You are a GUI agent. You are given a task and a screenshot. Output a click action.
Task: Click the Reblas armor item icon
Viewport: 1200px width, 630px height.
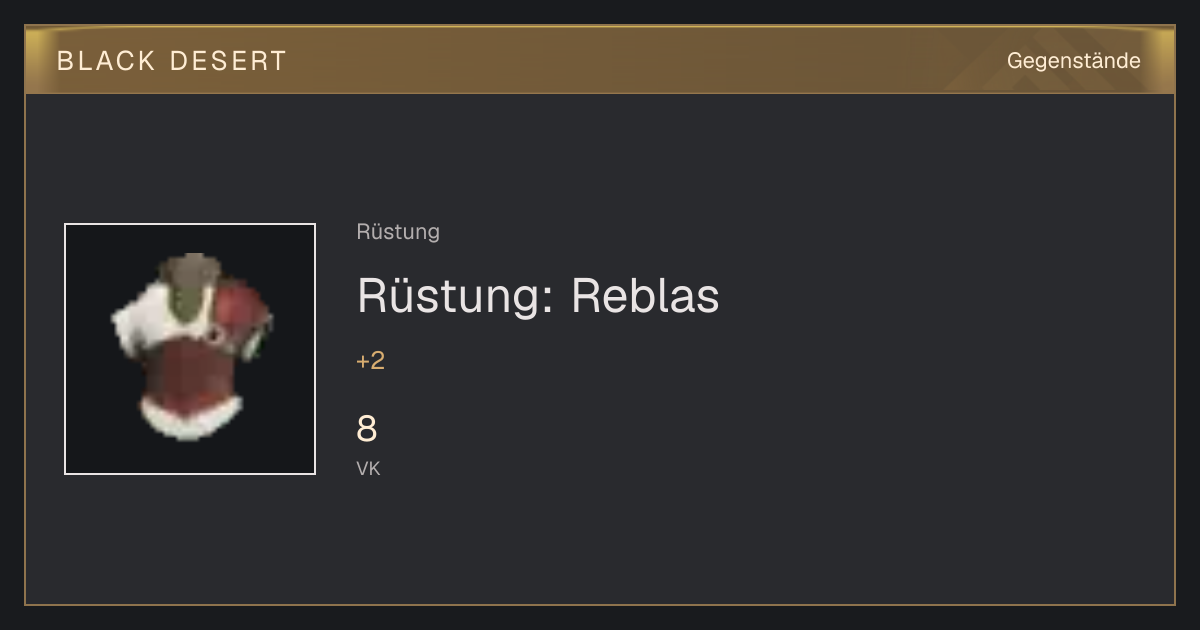click(x=190, y=348)
